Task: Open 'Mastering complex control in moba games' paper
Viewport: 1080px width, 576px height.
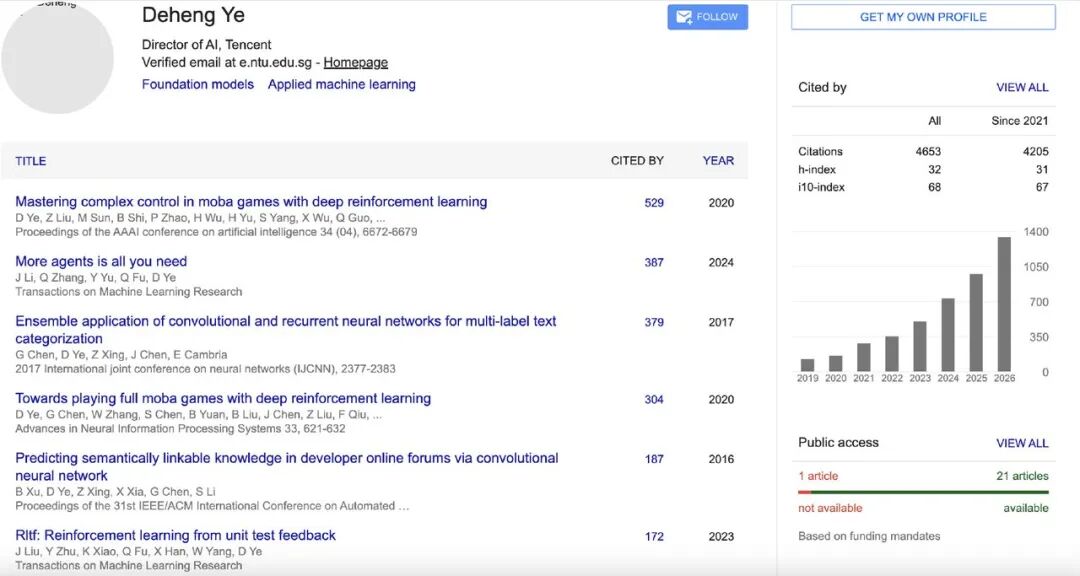Action: pyautogui.click(x=251, y=202)
